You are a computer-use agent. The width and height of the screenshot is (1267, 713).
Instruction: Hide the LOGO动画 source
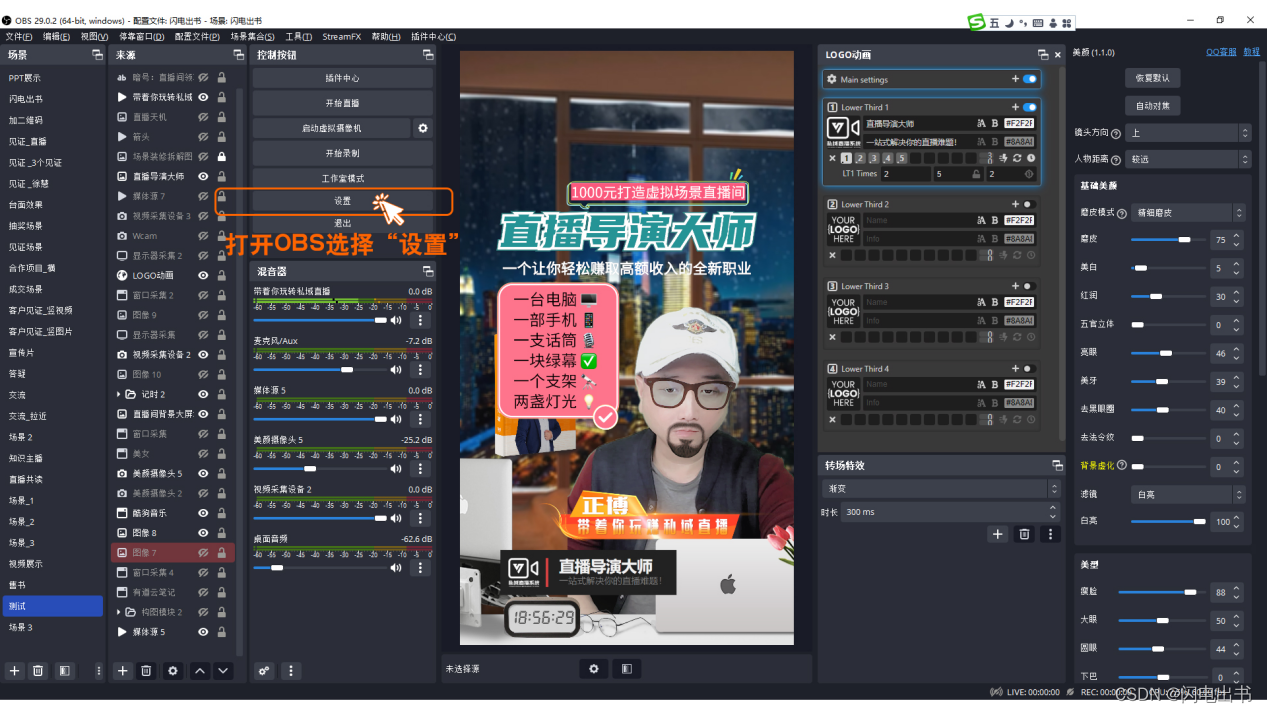[203, 275]
